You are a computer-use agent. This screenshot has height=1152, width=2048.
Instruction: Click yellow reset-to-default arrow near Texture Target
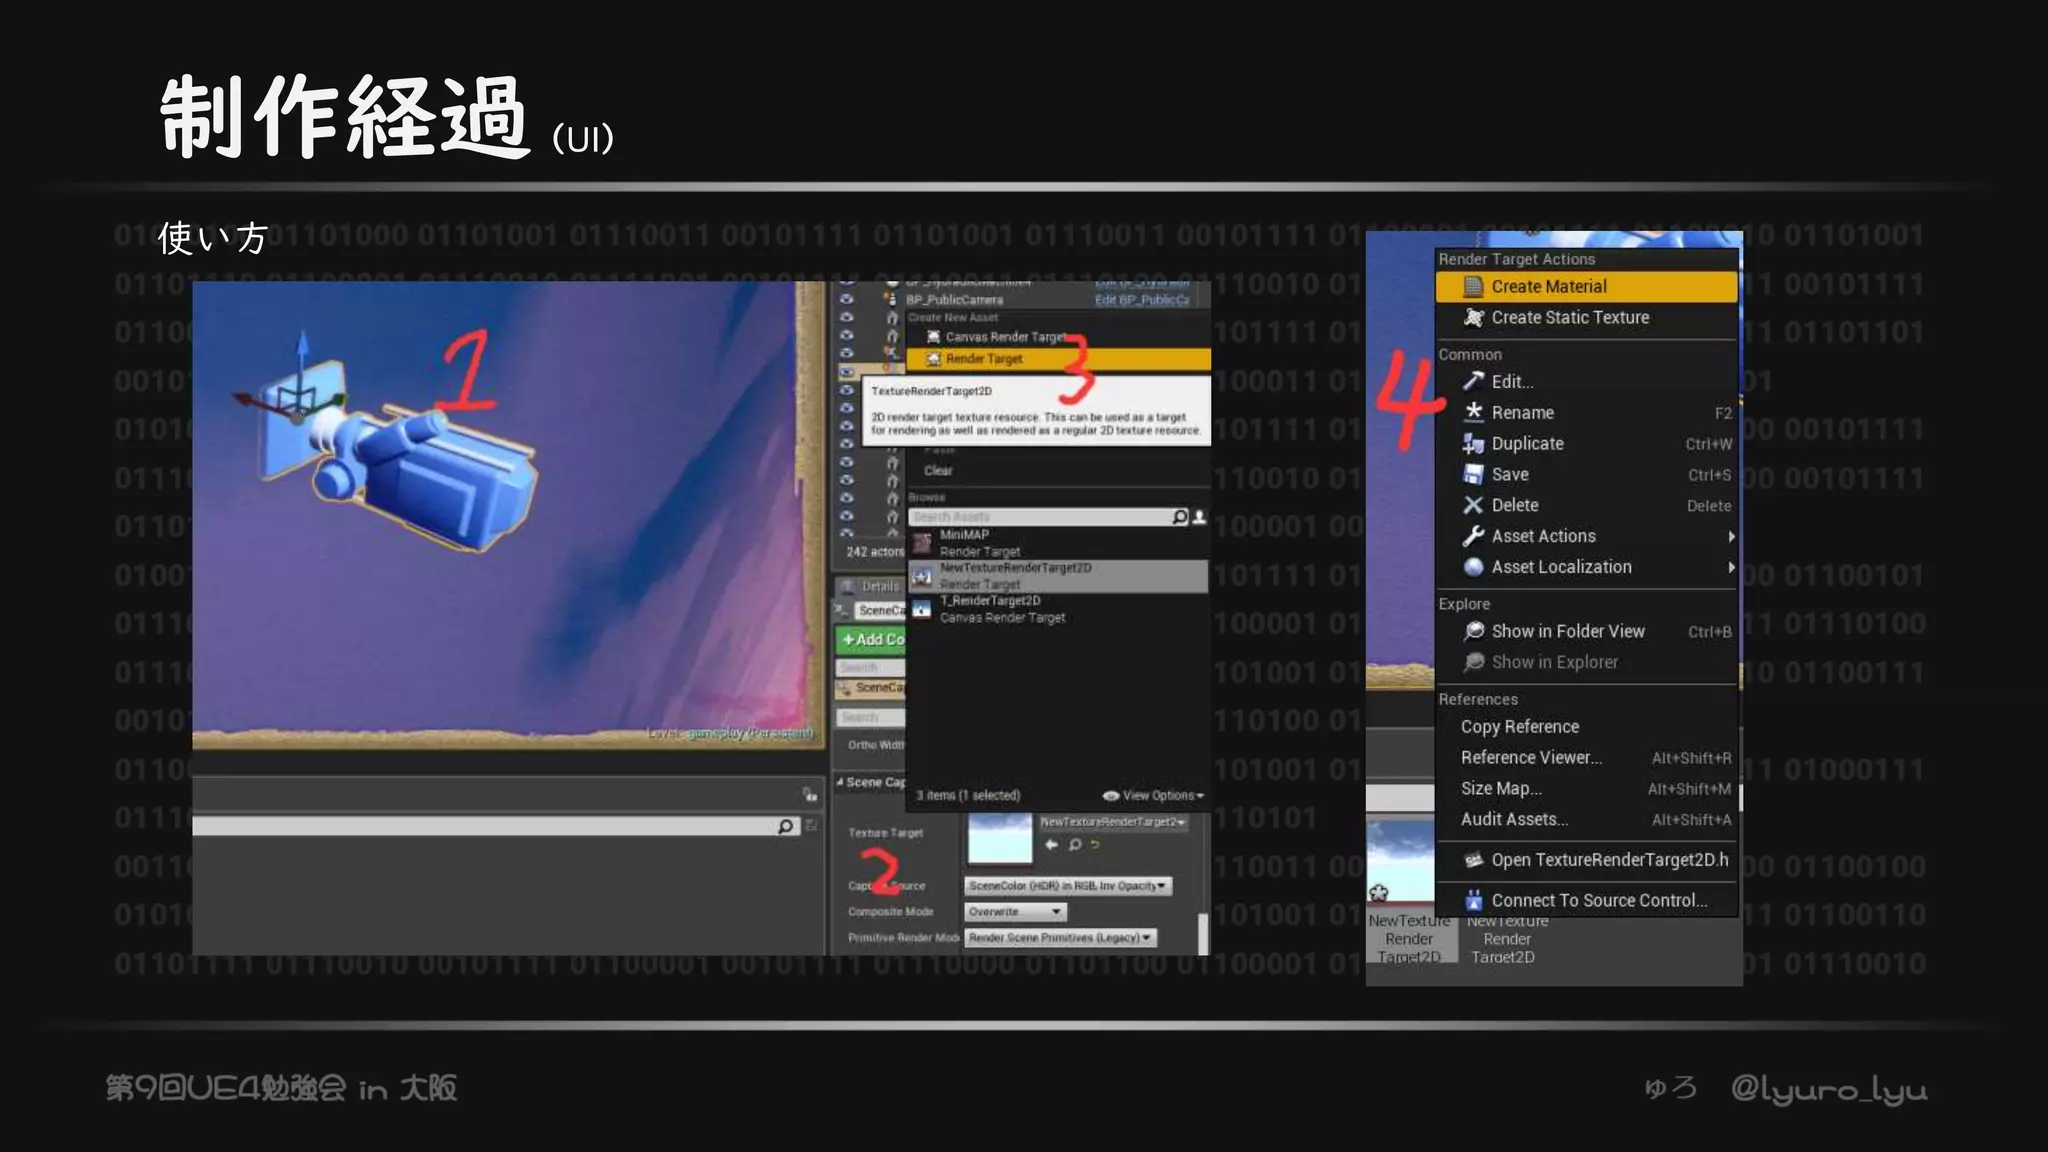[1096, 845]
